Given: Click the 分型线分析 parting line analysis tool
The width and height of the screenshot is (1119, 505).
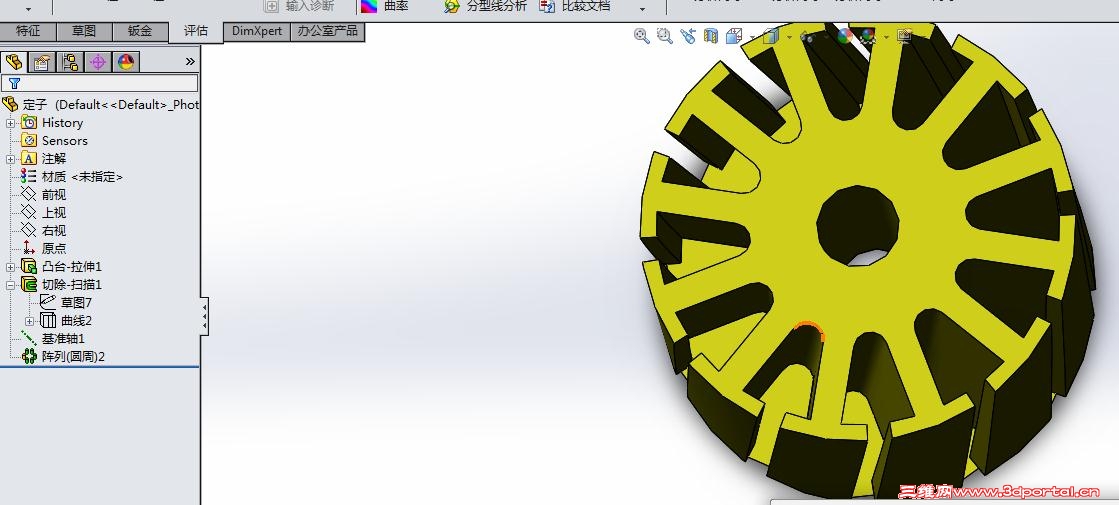Looking at the screenshot, I should (x=485, y=6).
